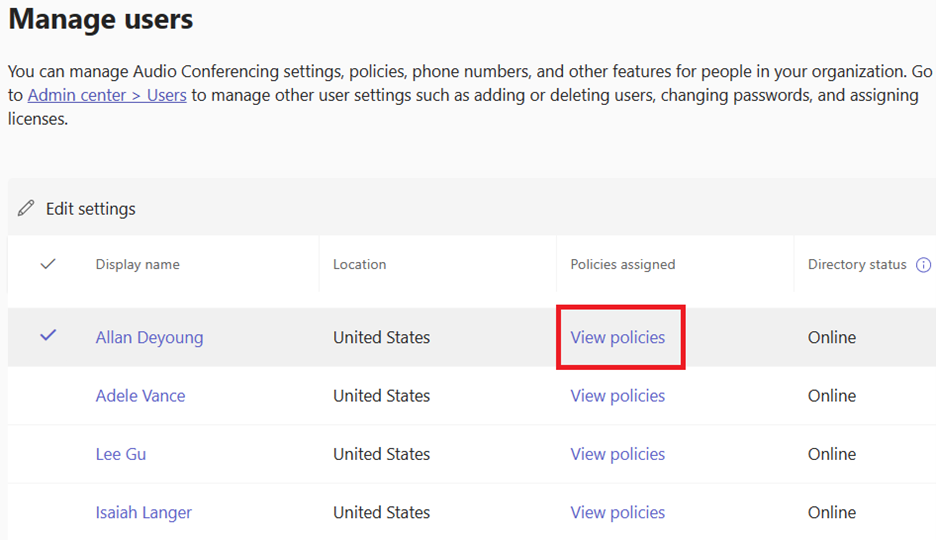Viewport: 936px width, 540px height.
Task: Click the Directory status column header
Action: 857,265
